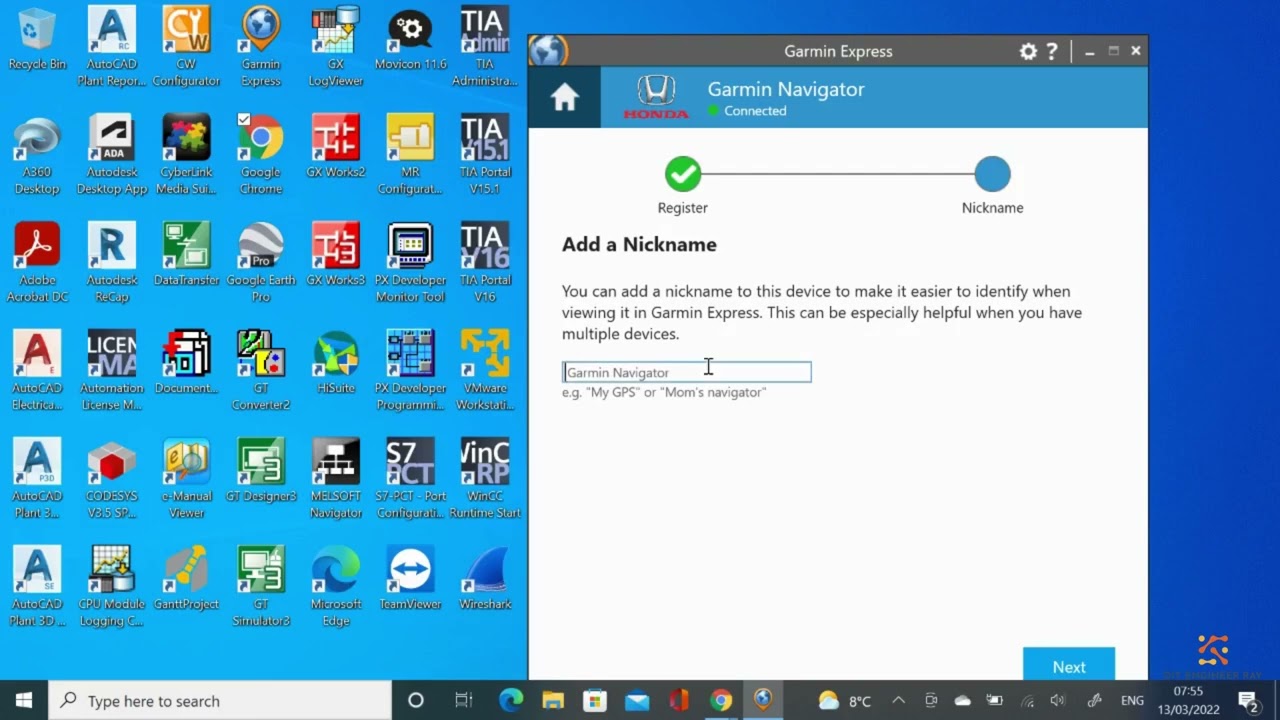Open File Explorer from taskbar
The image size is (1280, 720).
(x=553, y=700)
